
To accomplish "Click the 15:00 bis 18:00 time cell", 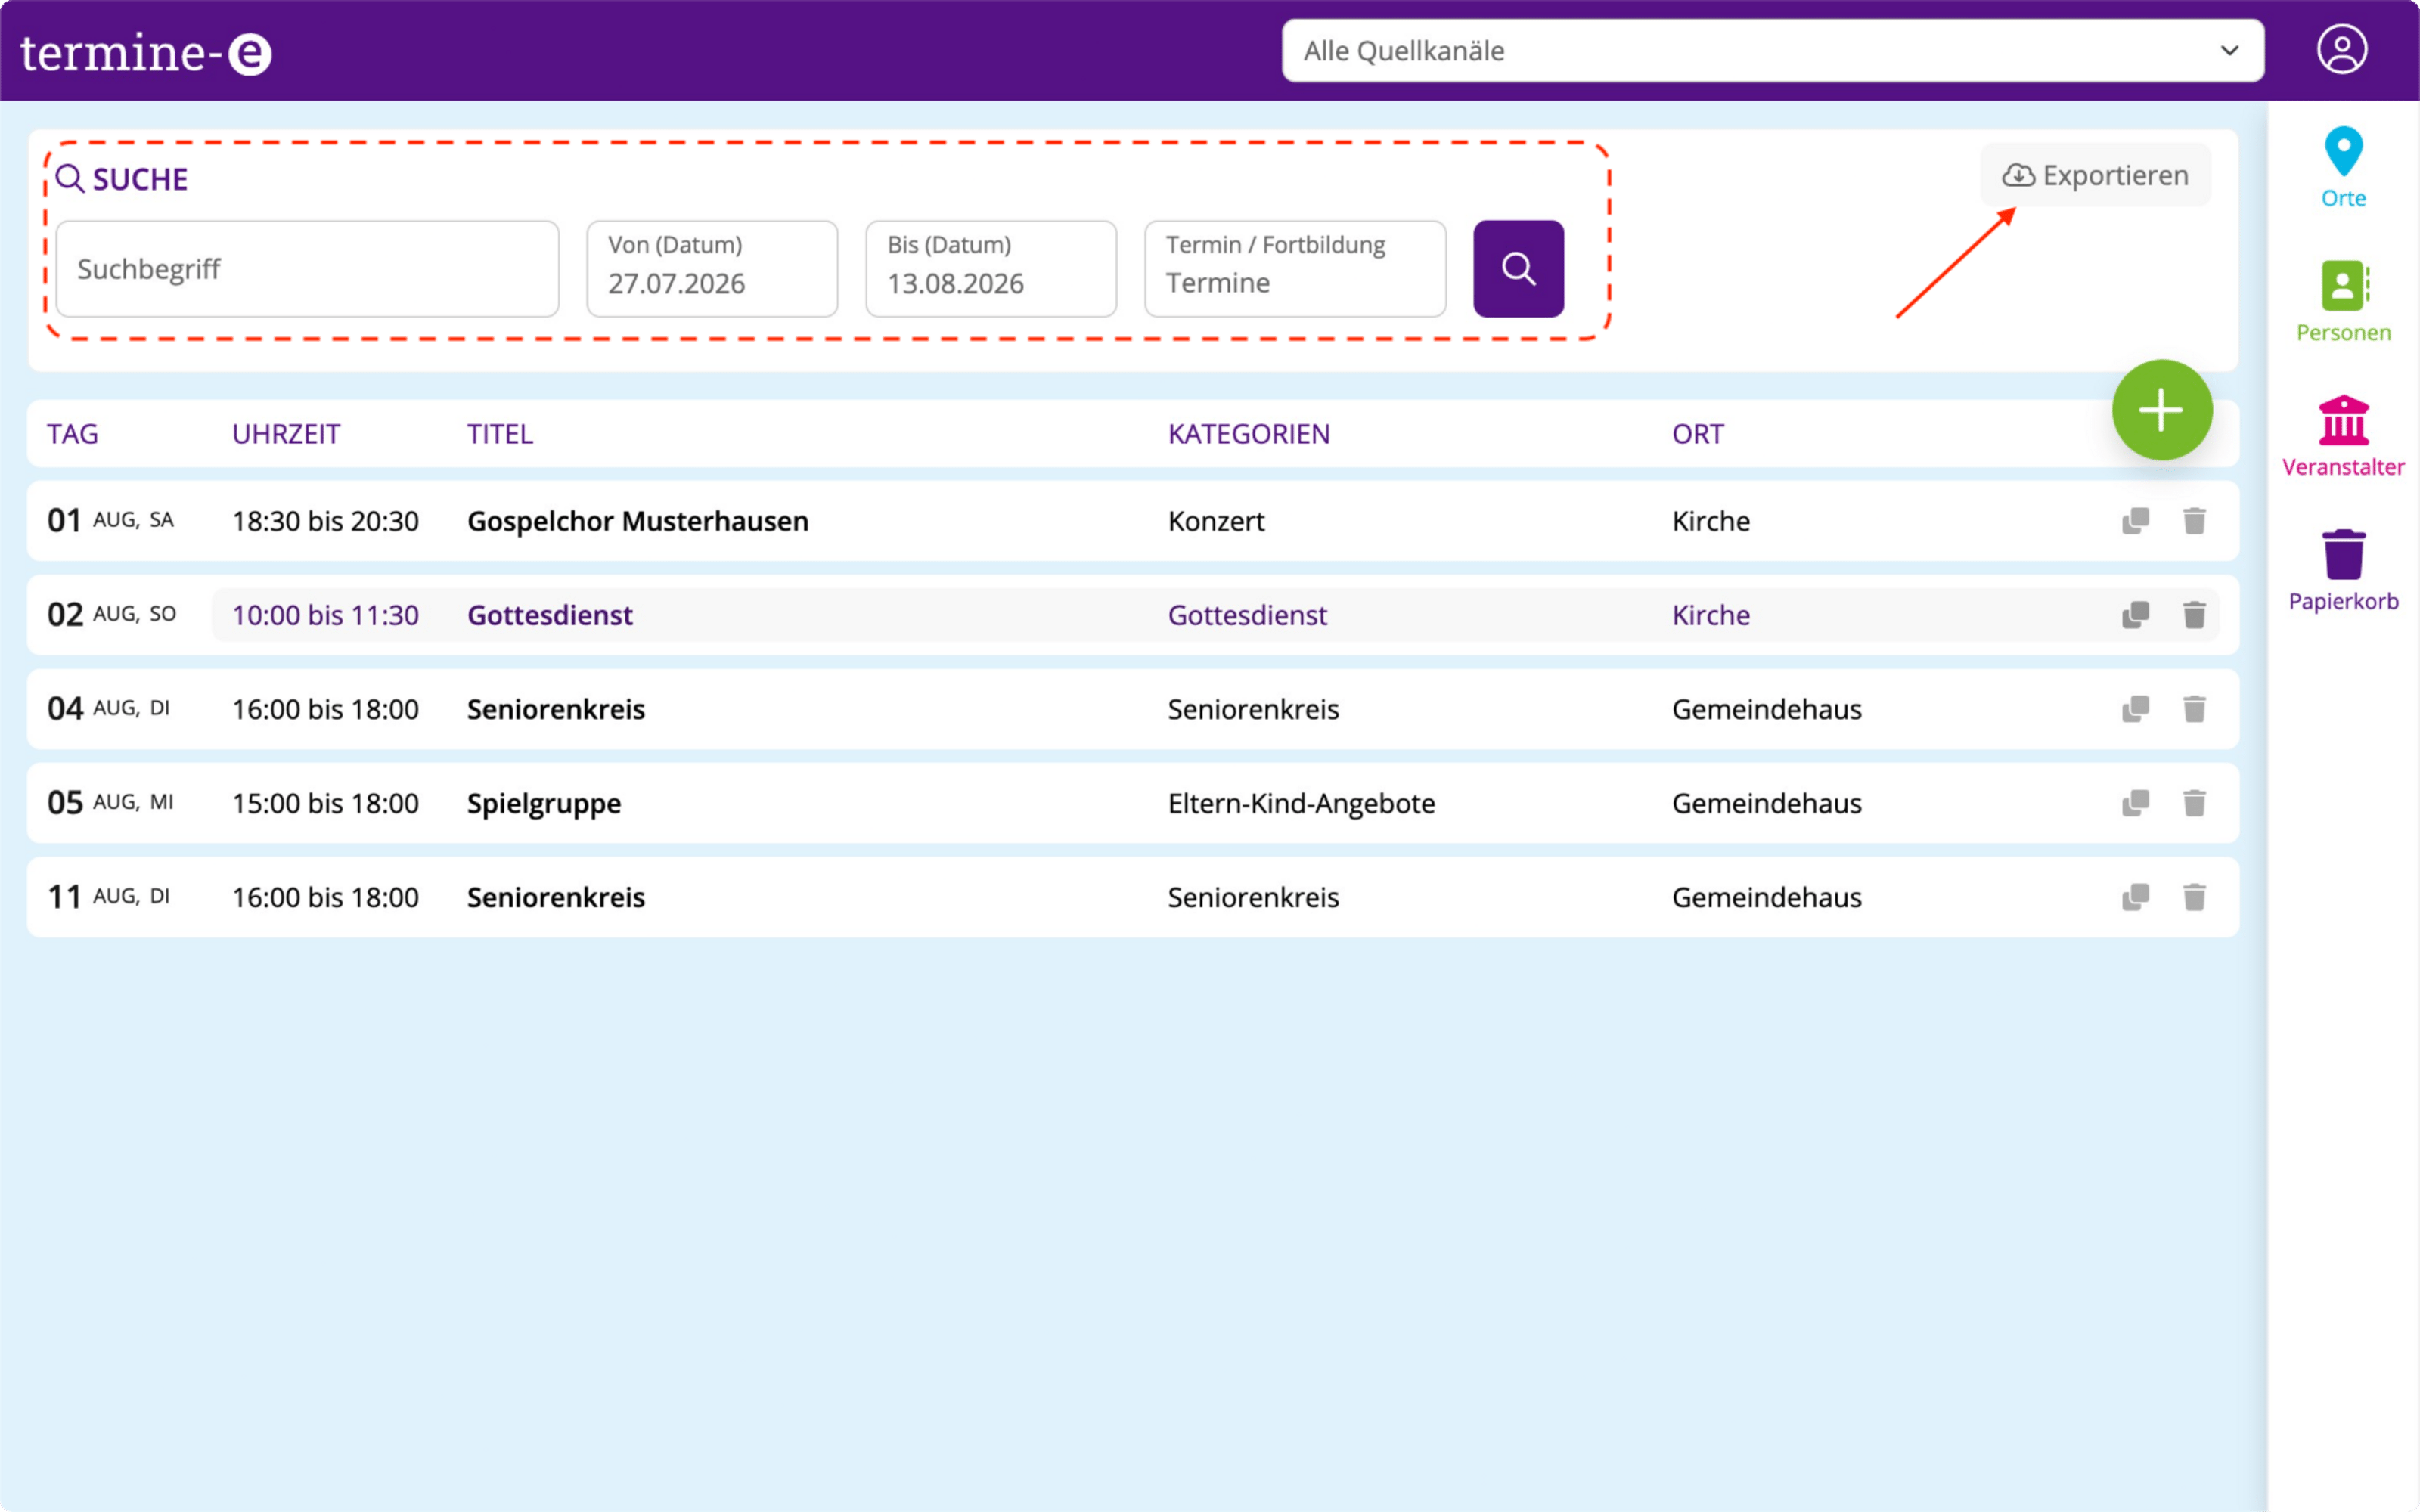I will pyautogui.click(x=325, y=803).
